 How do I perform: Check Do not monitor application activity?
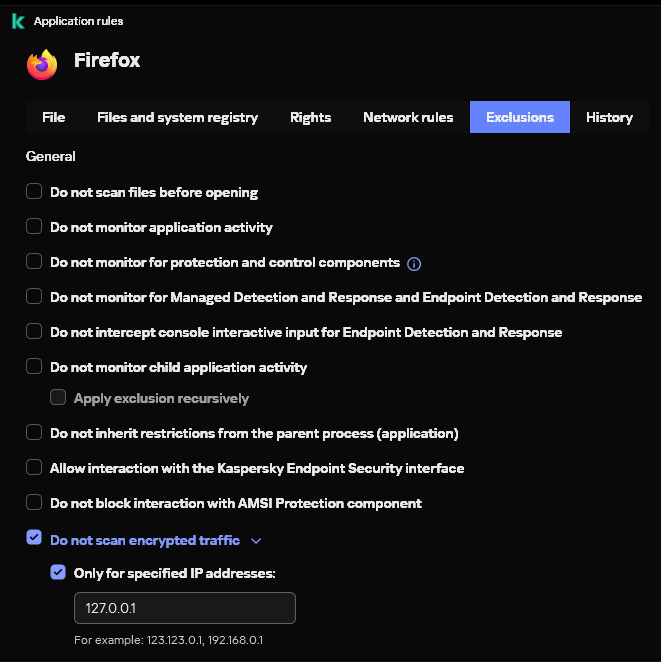click(x=34, y=227)
